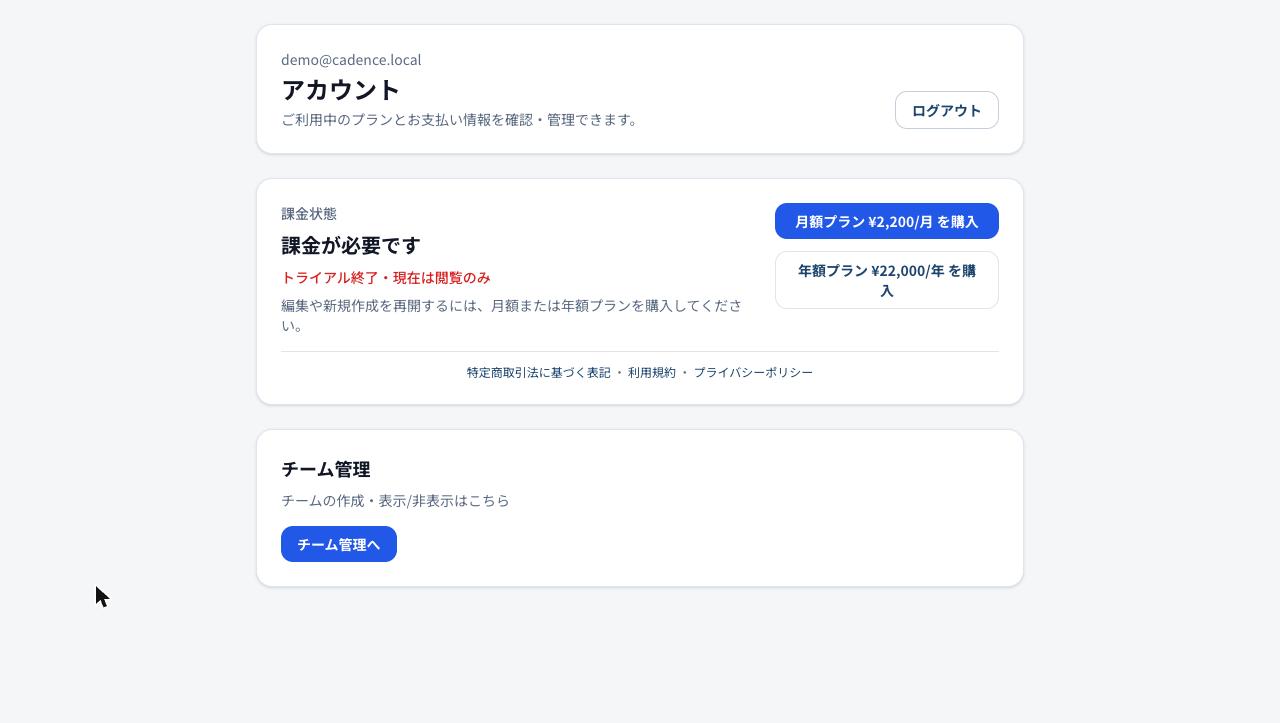Open the 利用規約 link

652,372
